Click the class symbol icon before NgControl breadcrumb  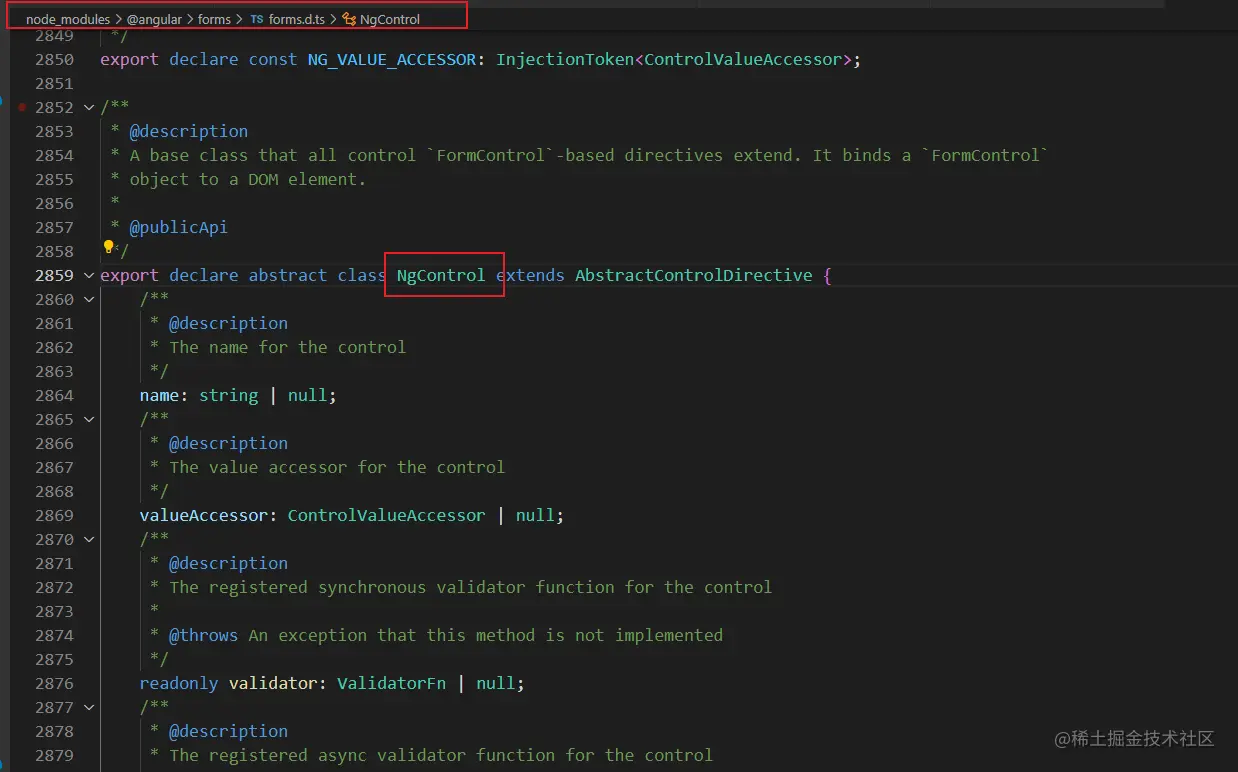click(x=349, y=19)
